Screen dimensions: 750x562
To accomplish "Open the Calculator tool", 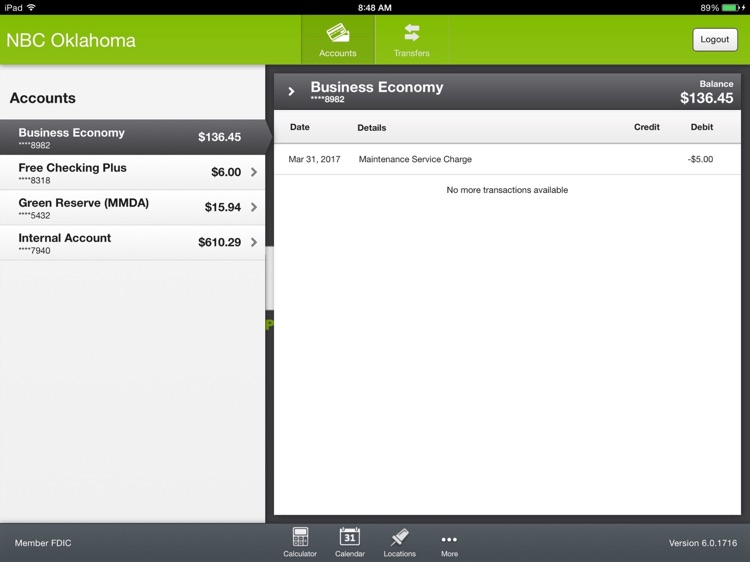I will click(x=300, y=542).
